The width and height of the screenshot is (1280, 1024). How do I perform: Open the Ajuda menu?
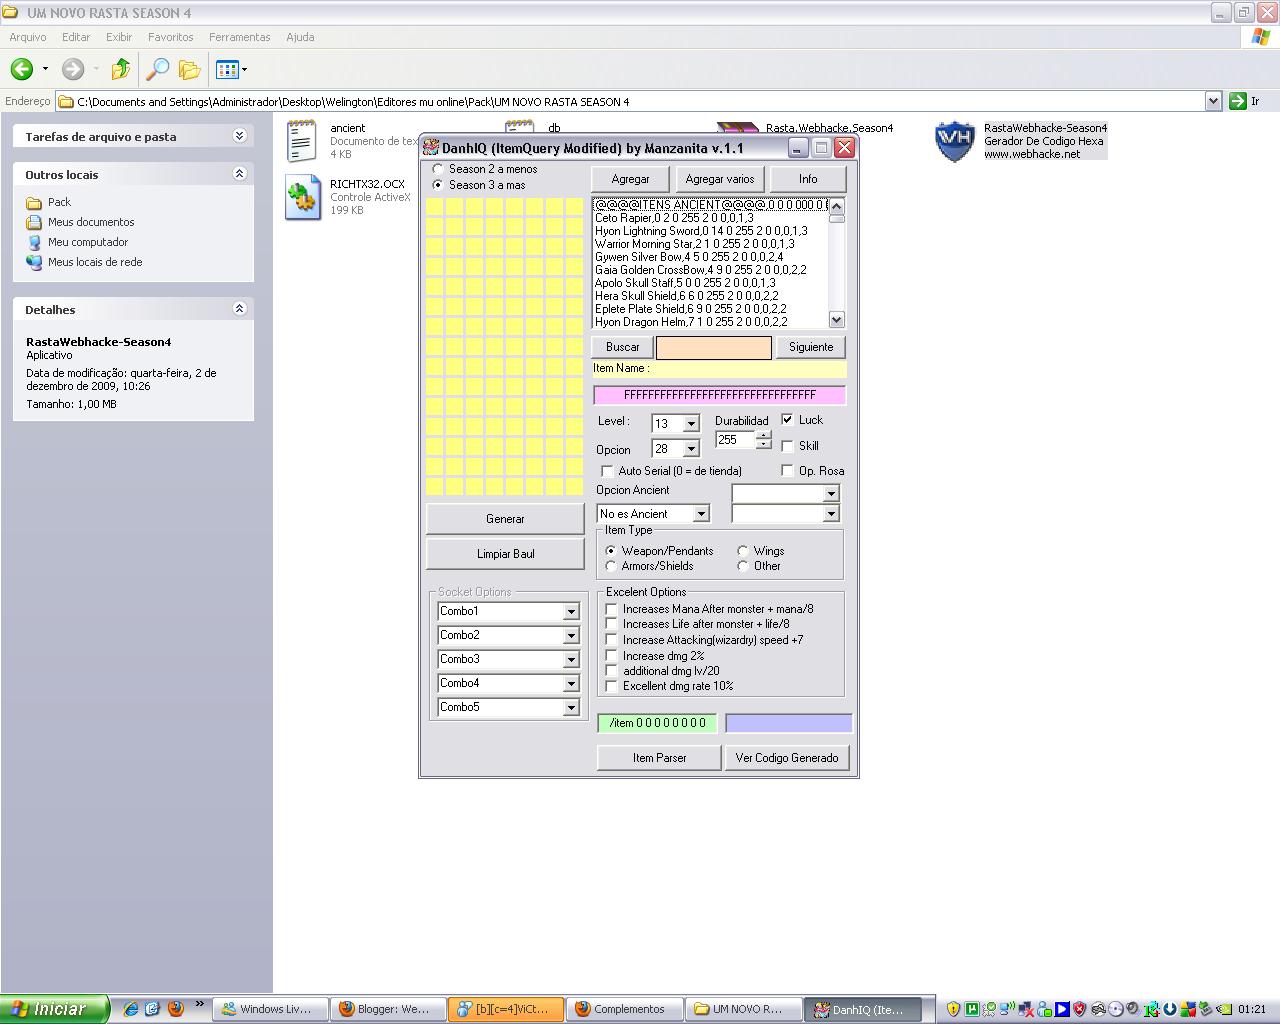(300, 37)
